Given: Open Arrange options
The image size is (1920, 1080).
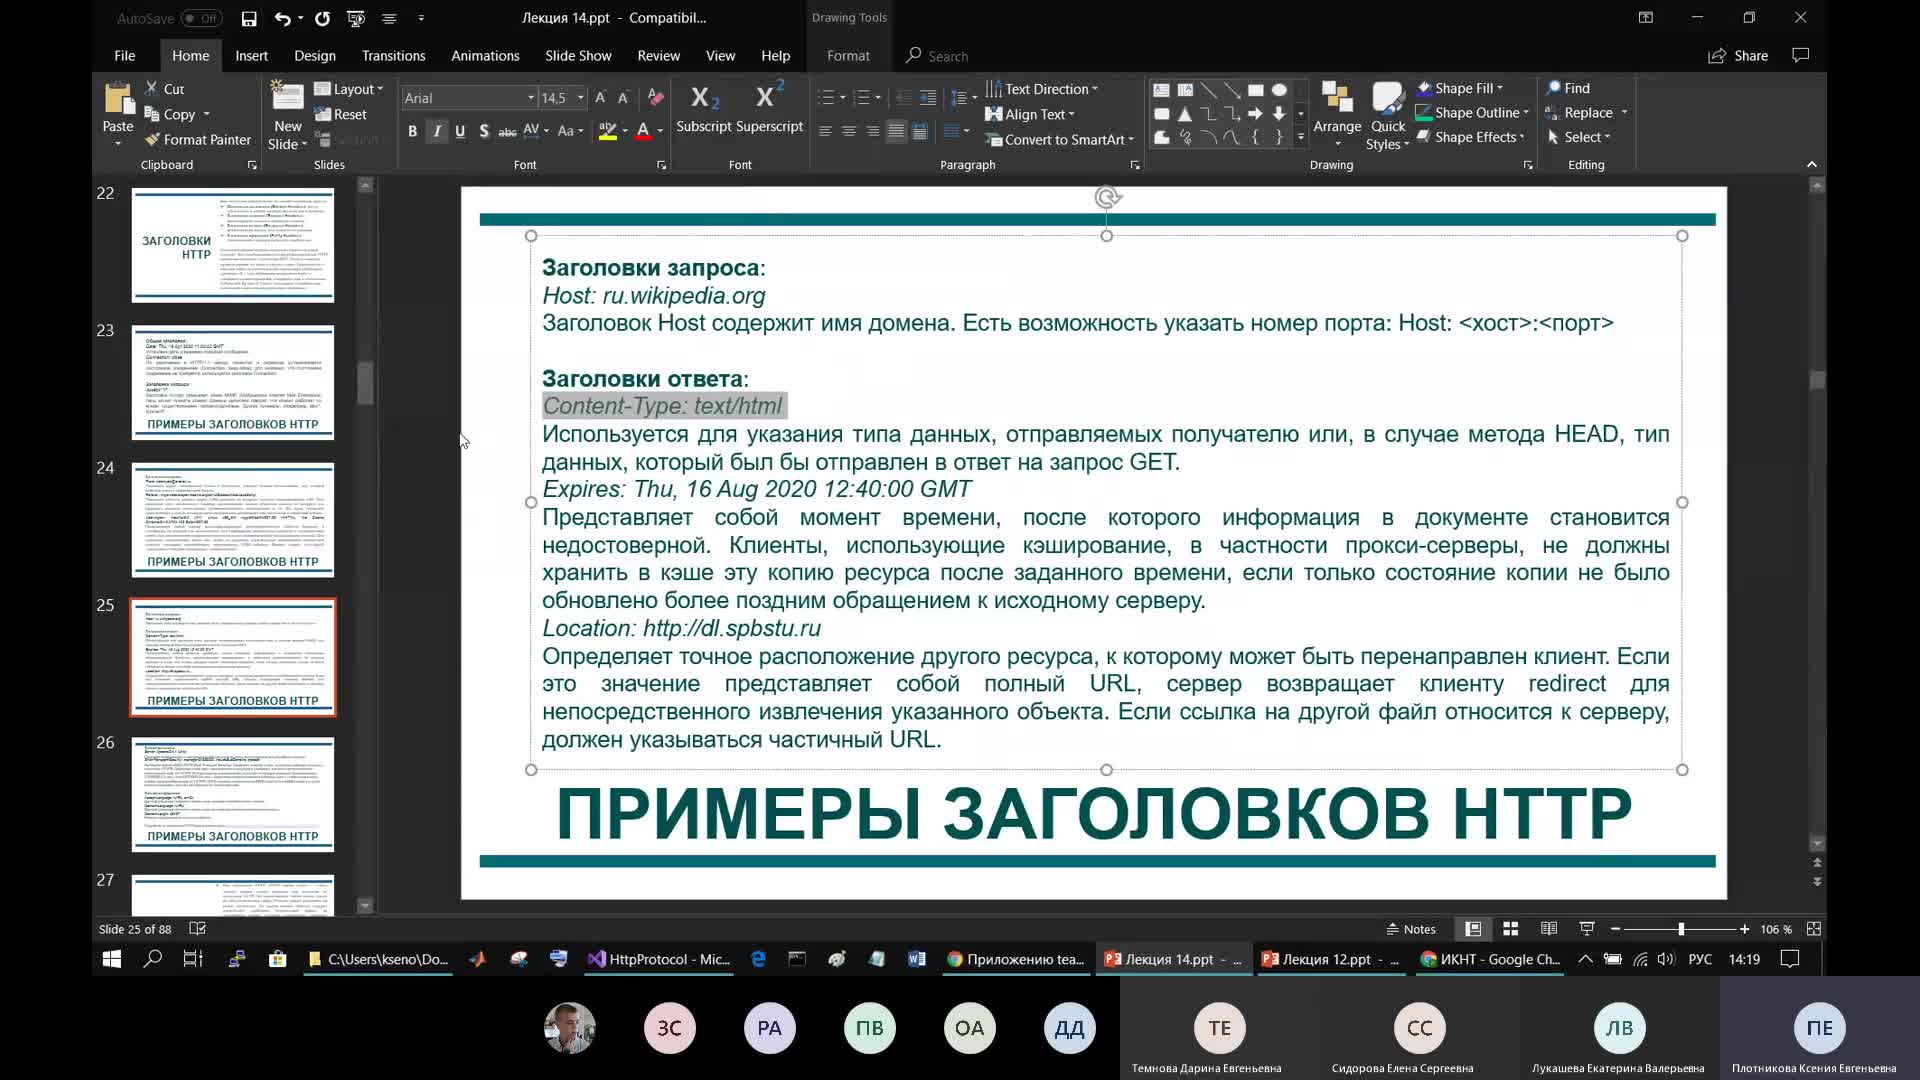Looking at the screenshot, I should [1337, 115].
